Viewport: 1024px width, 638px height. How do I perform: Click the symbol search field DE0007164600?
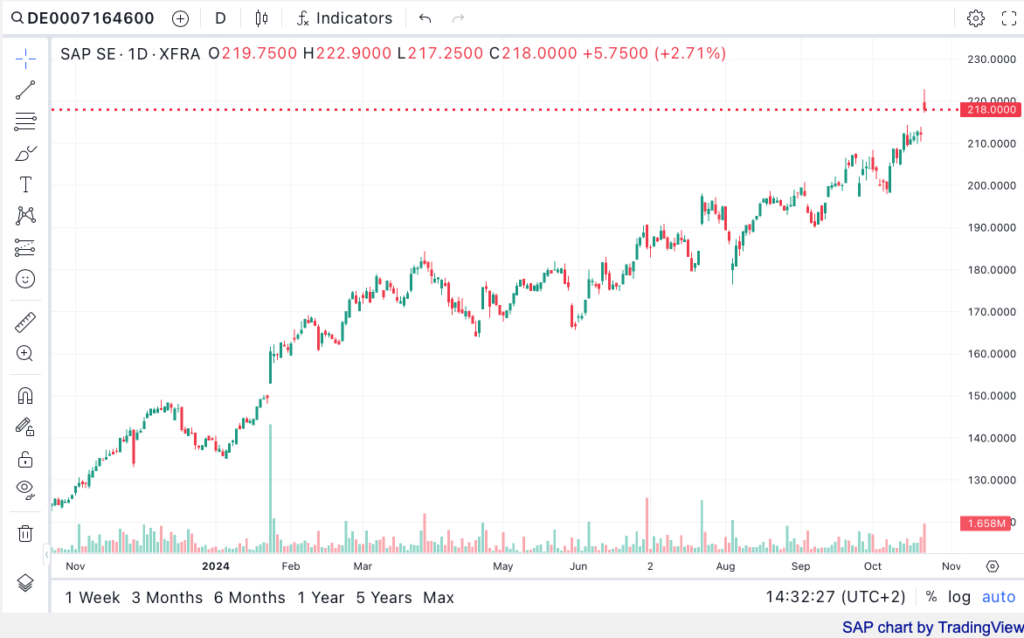(84, 18)
